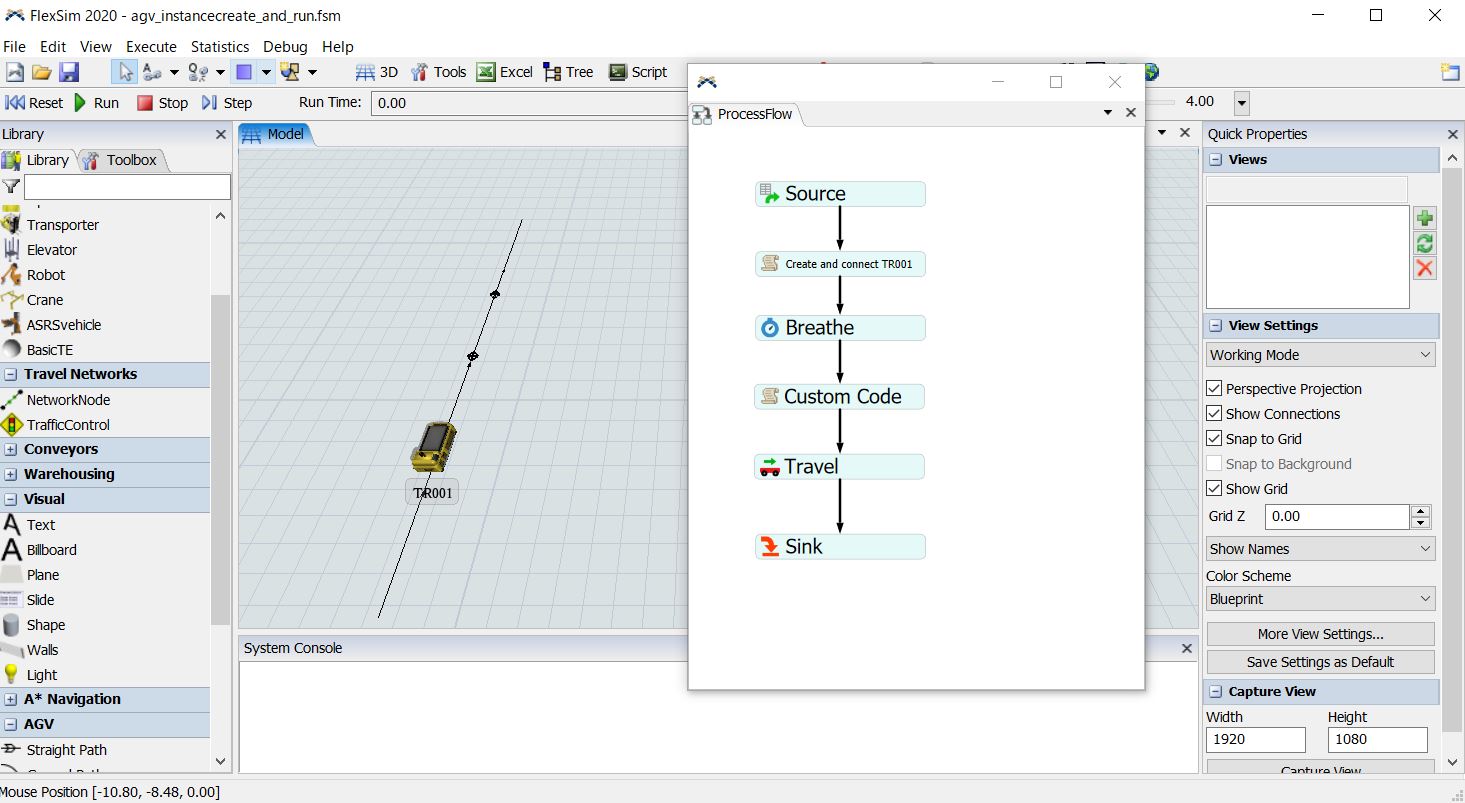Click the Save model disk icon

pyautogui.click(x=68, y=72)
